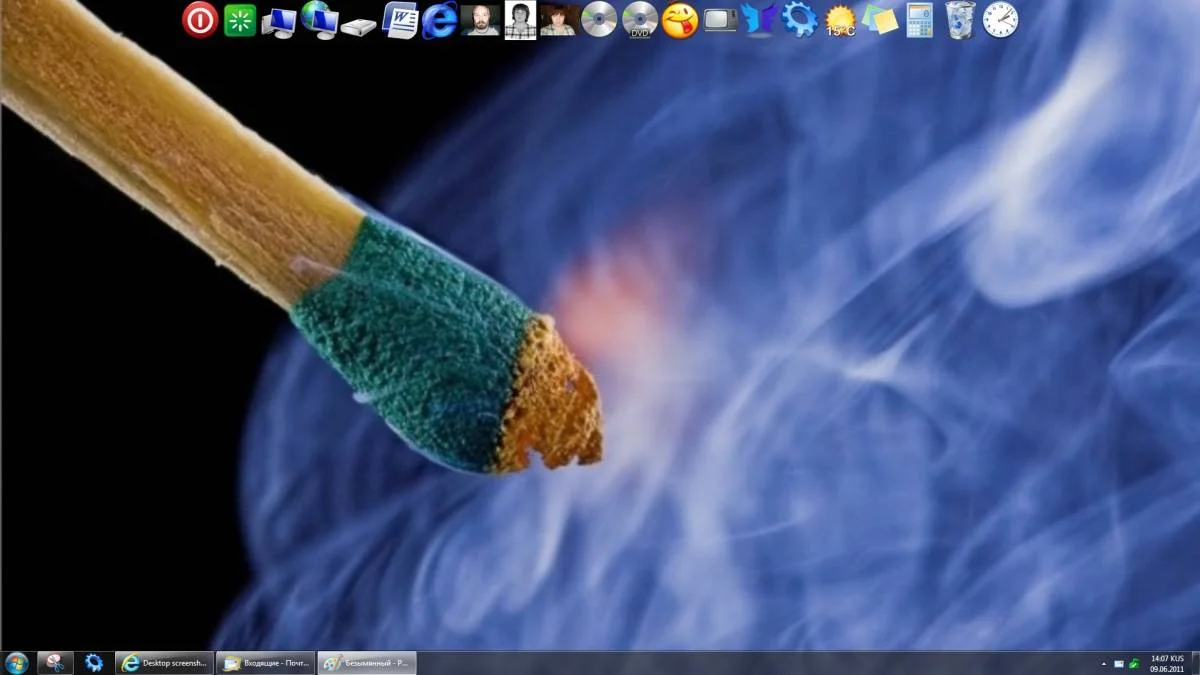Switch to the Безымянный Paint taskbar window
1200x675 pixels.
[x=367, y=662]
